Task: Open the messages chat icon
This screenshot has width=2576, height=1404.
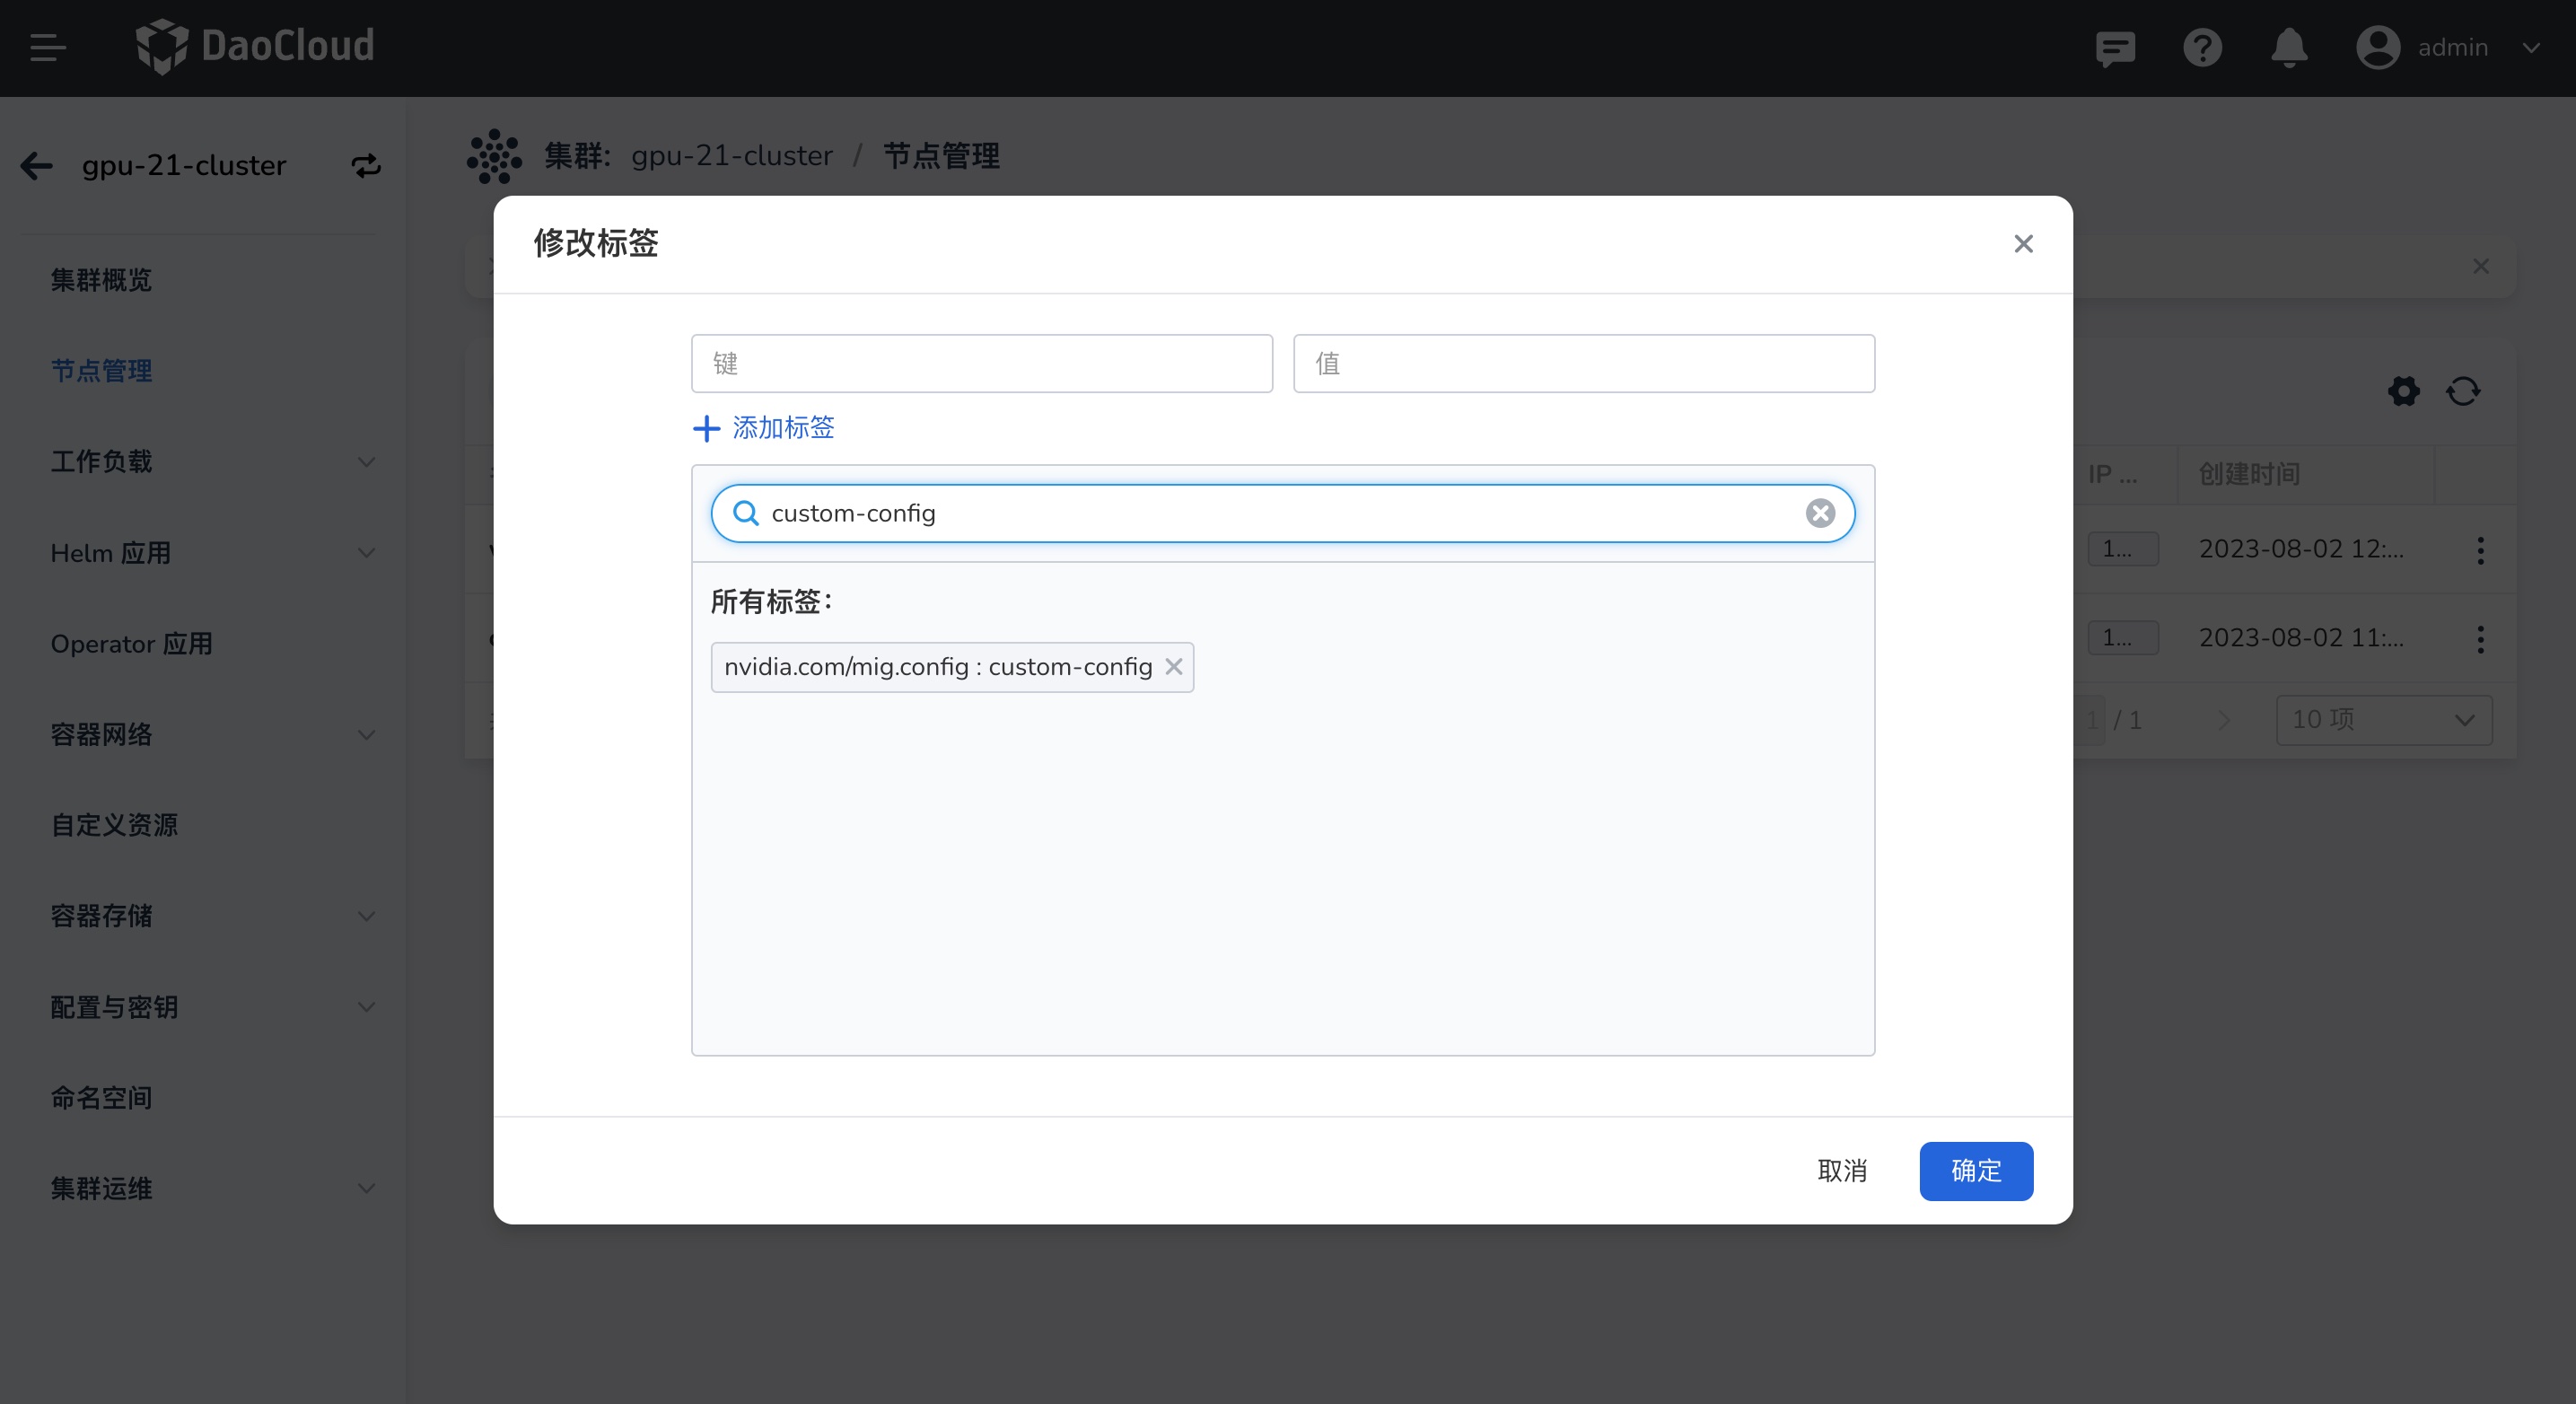Action: tap(2115, 48)
